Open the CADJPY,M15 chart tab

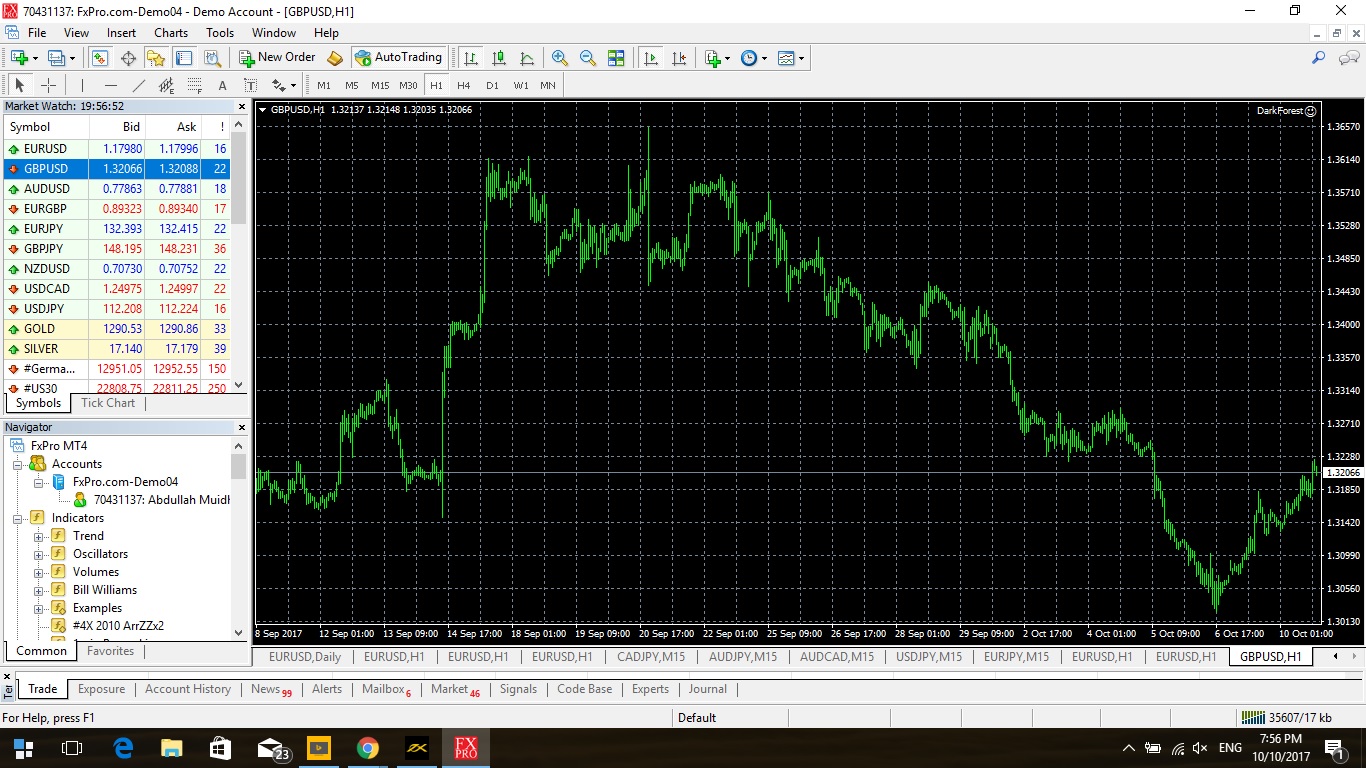(651, 657)
